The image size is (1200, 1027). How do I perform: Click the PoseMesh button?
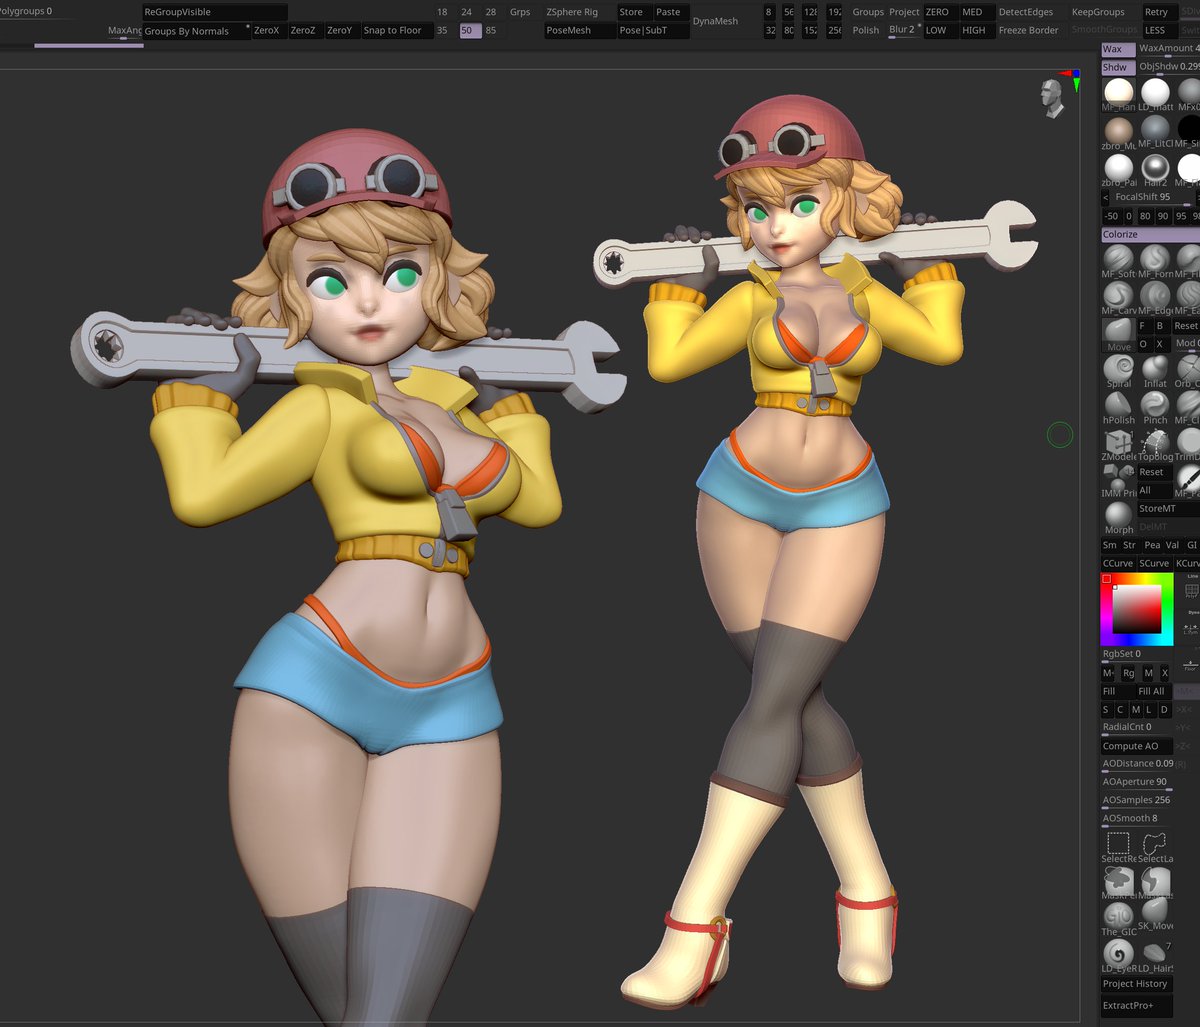point(580,31)
